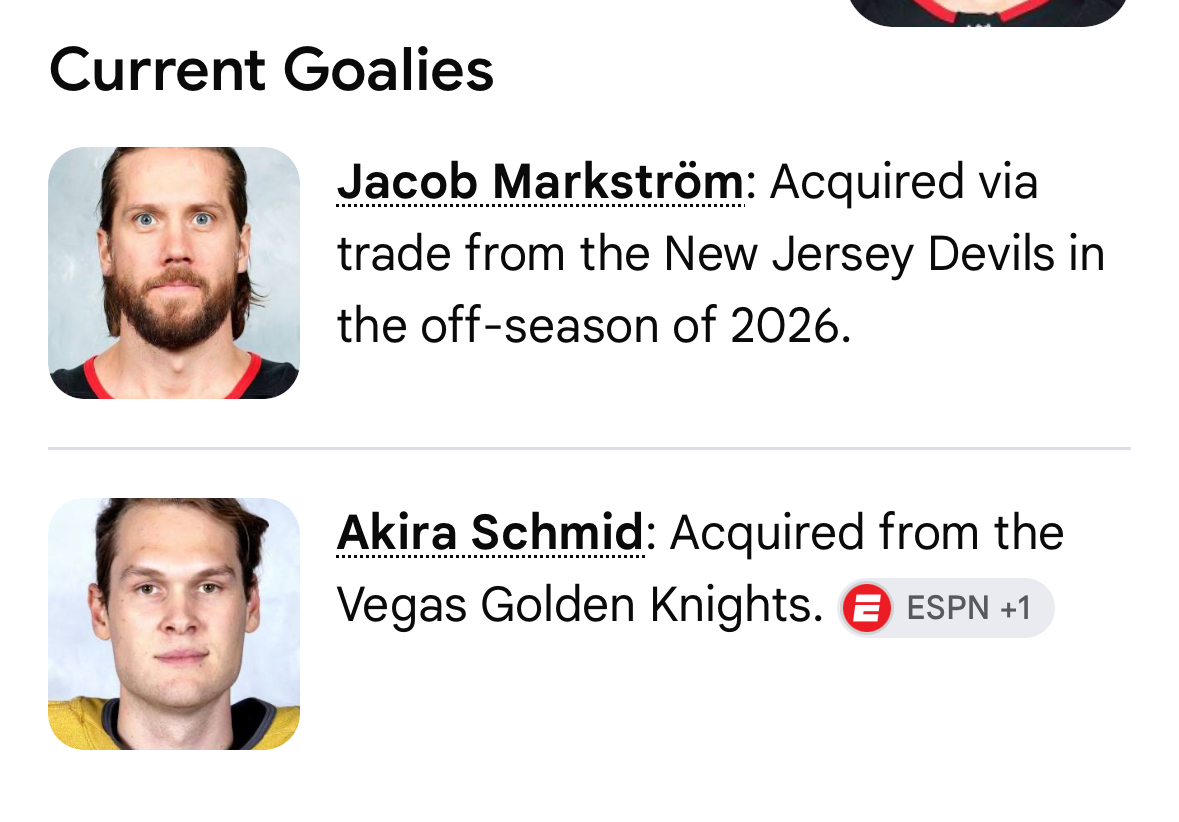The image size is (1179, 822).
Task: Click the "+1" count in the source chip
Action: click(1016, 608)
